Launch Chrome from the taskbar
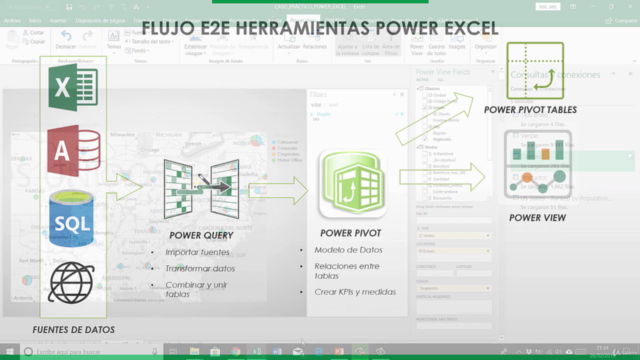640x360 pixels. pyautogui.click(x=236, y=351)
